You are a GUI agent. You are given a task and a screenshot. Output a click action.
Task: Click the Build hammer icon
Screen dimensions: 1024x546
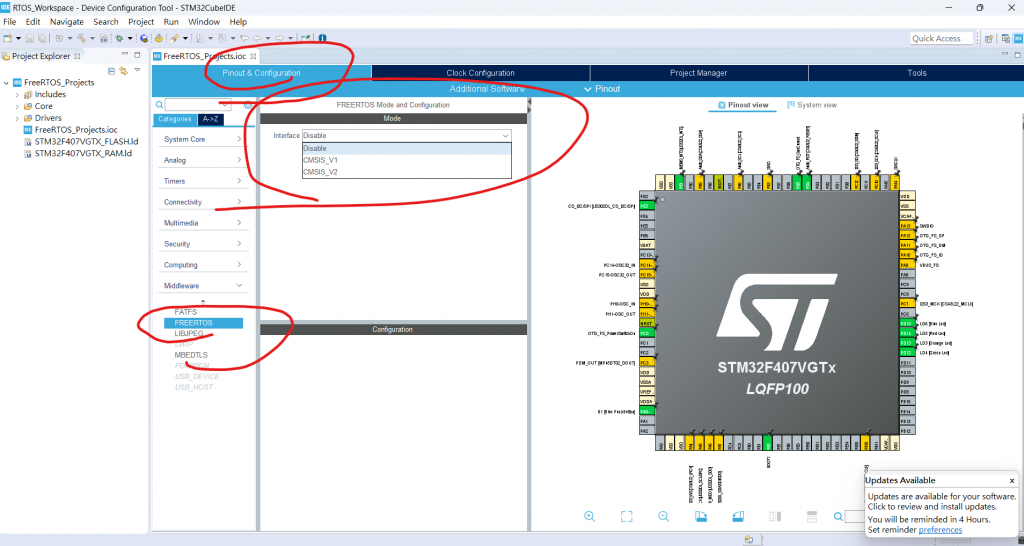(81, 38)
